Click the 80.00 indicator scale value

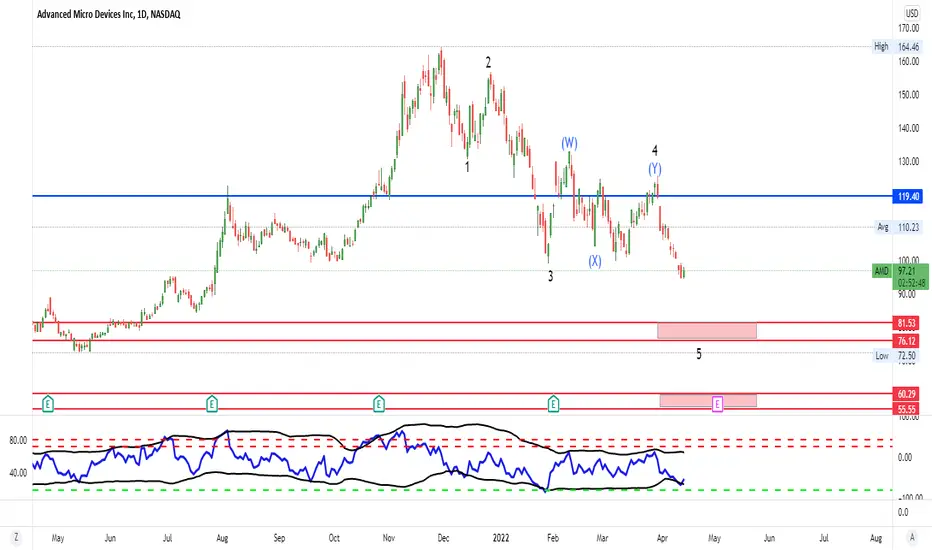pos(18,441)
